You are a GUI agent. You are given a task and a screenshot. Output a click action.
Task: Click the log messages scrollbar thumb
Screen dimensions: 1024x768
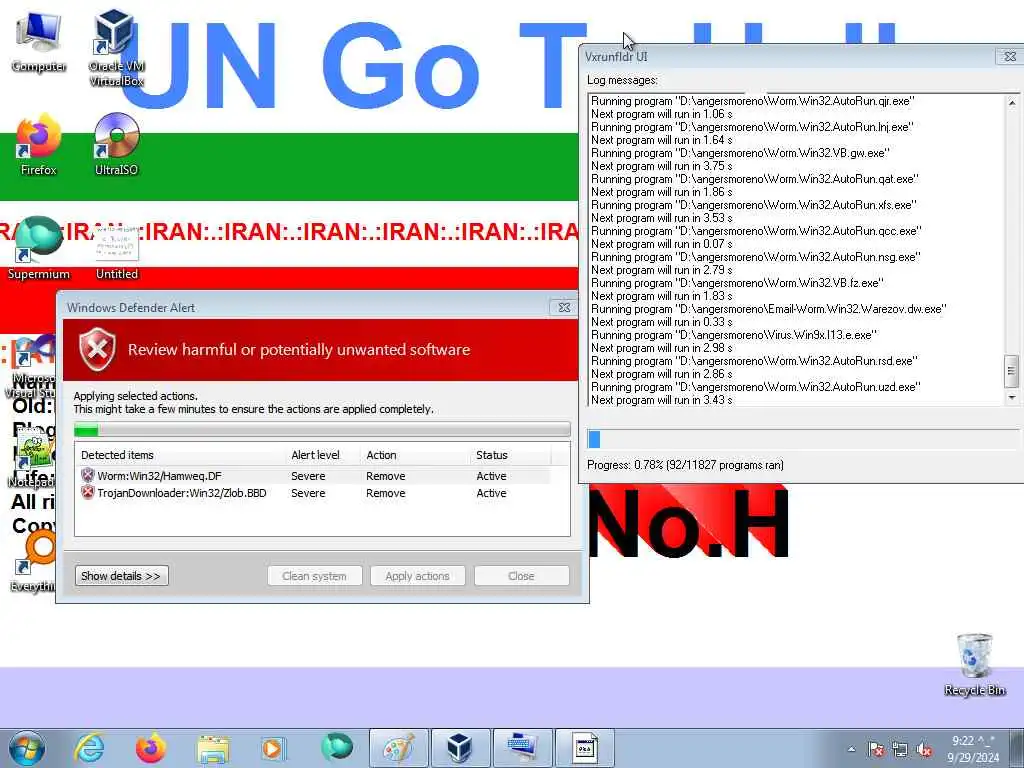click(1011, 372)
